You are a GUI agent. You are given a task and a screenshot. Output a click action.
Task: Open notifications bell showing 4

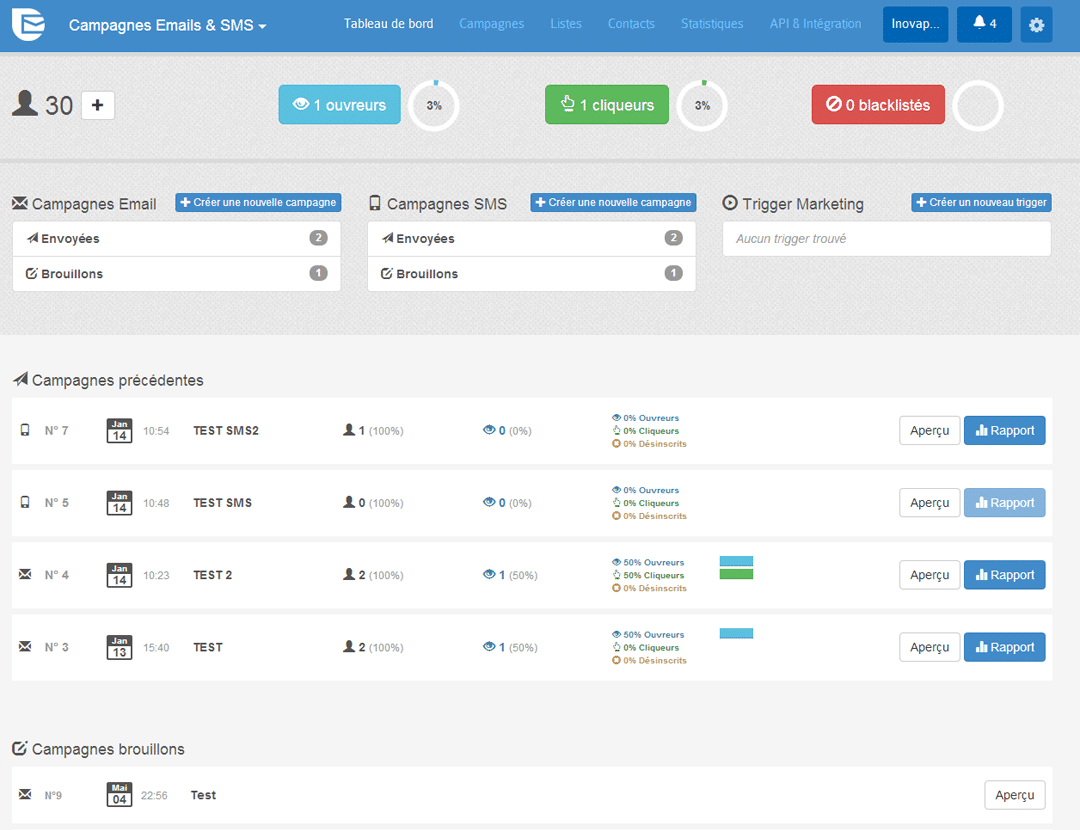pyautogui.click(x=984, y=25)
